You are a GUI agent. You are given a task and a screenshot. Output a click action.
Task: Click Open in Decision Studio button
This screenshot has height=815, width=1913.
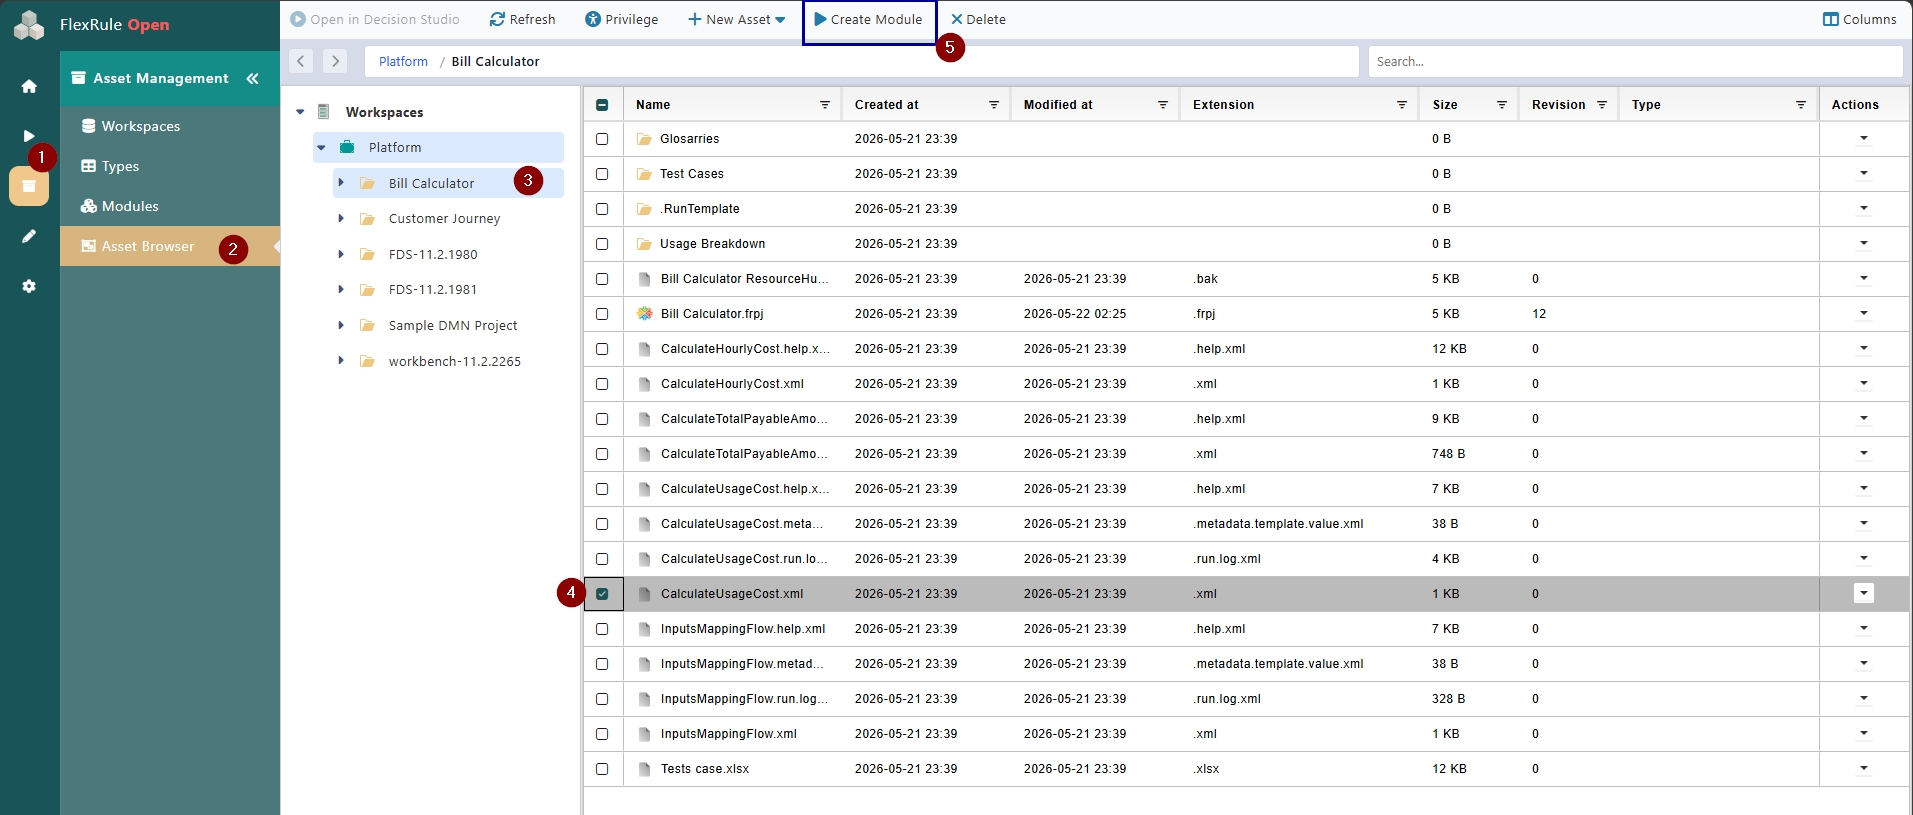[x=375, y=19]
